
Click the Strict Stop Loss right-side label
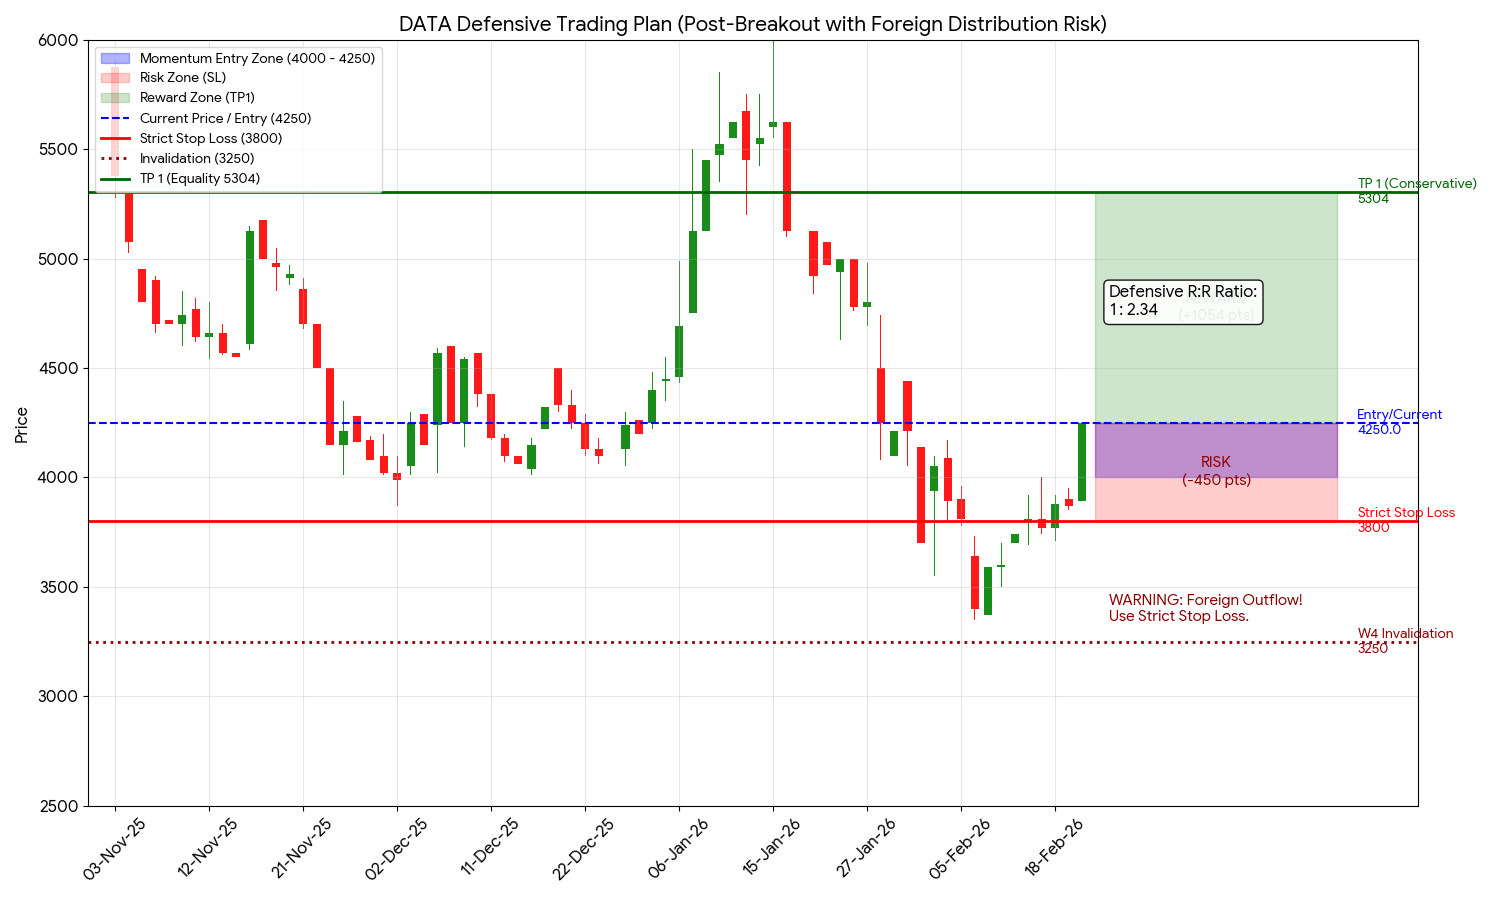point(1405,520)
